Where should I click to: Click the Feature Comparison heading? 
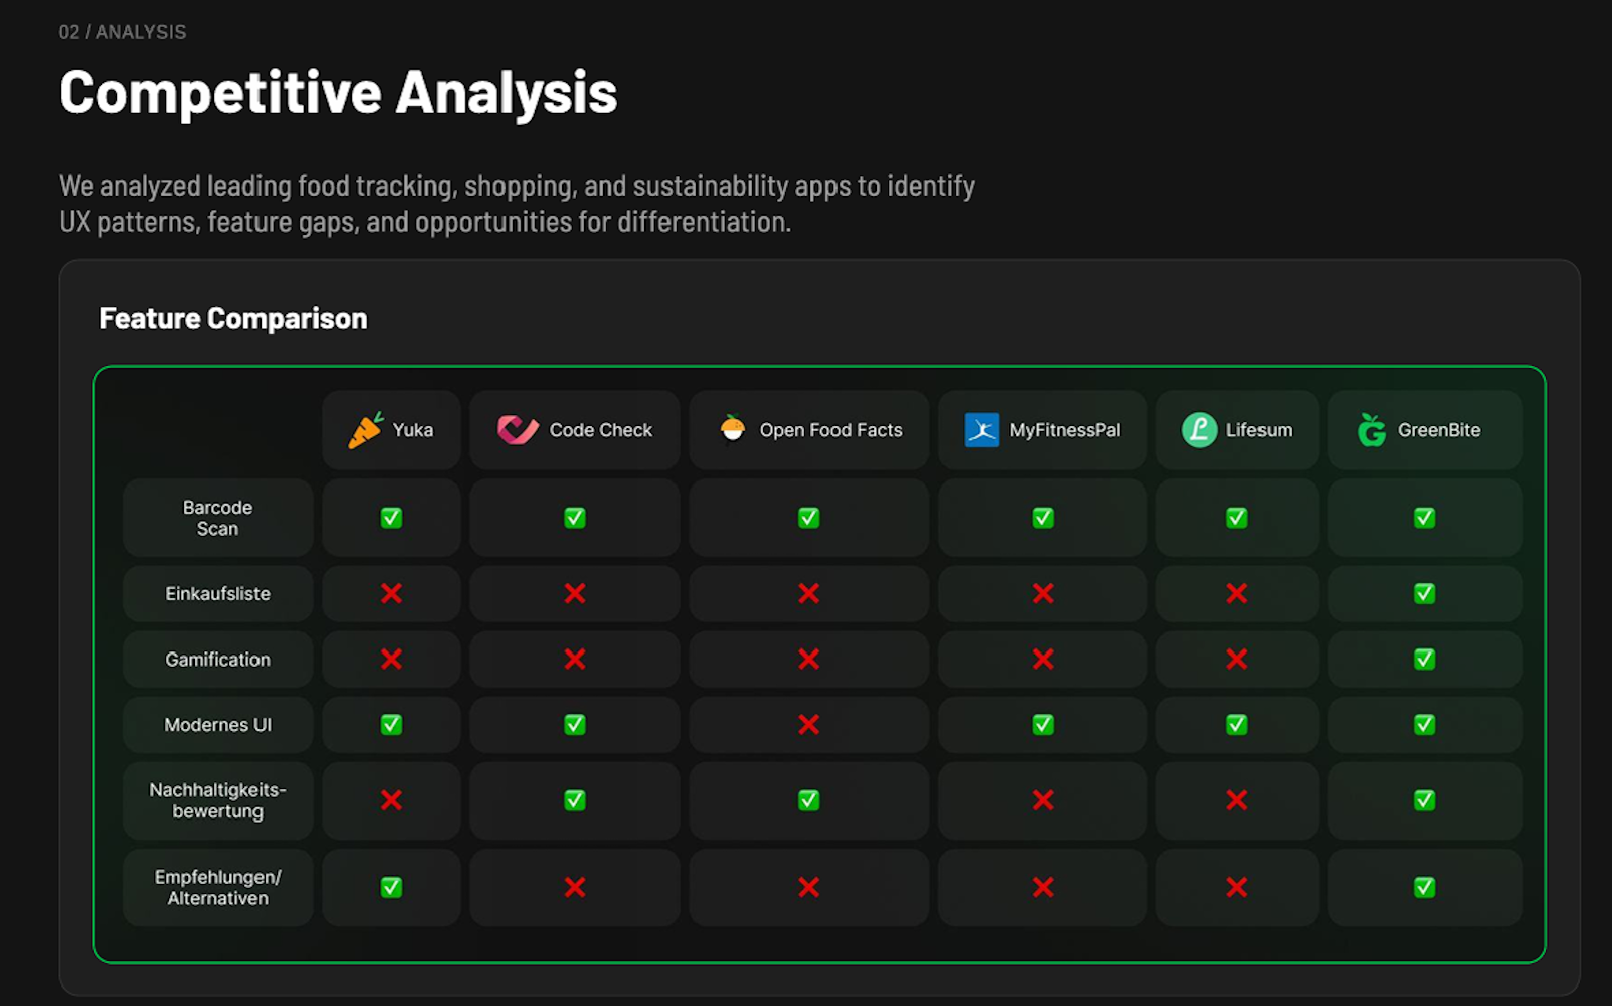[x=233, y=318]
